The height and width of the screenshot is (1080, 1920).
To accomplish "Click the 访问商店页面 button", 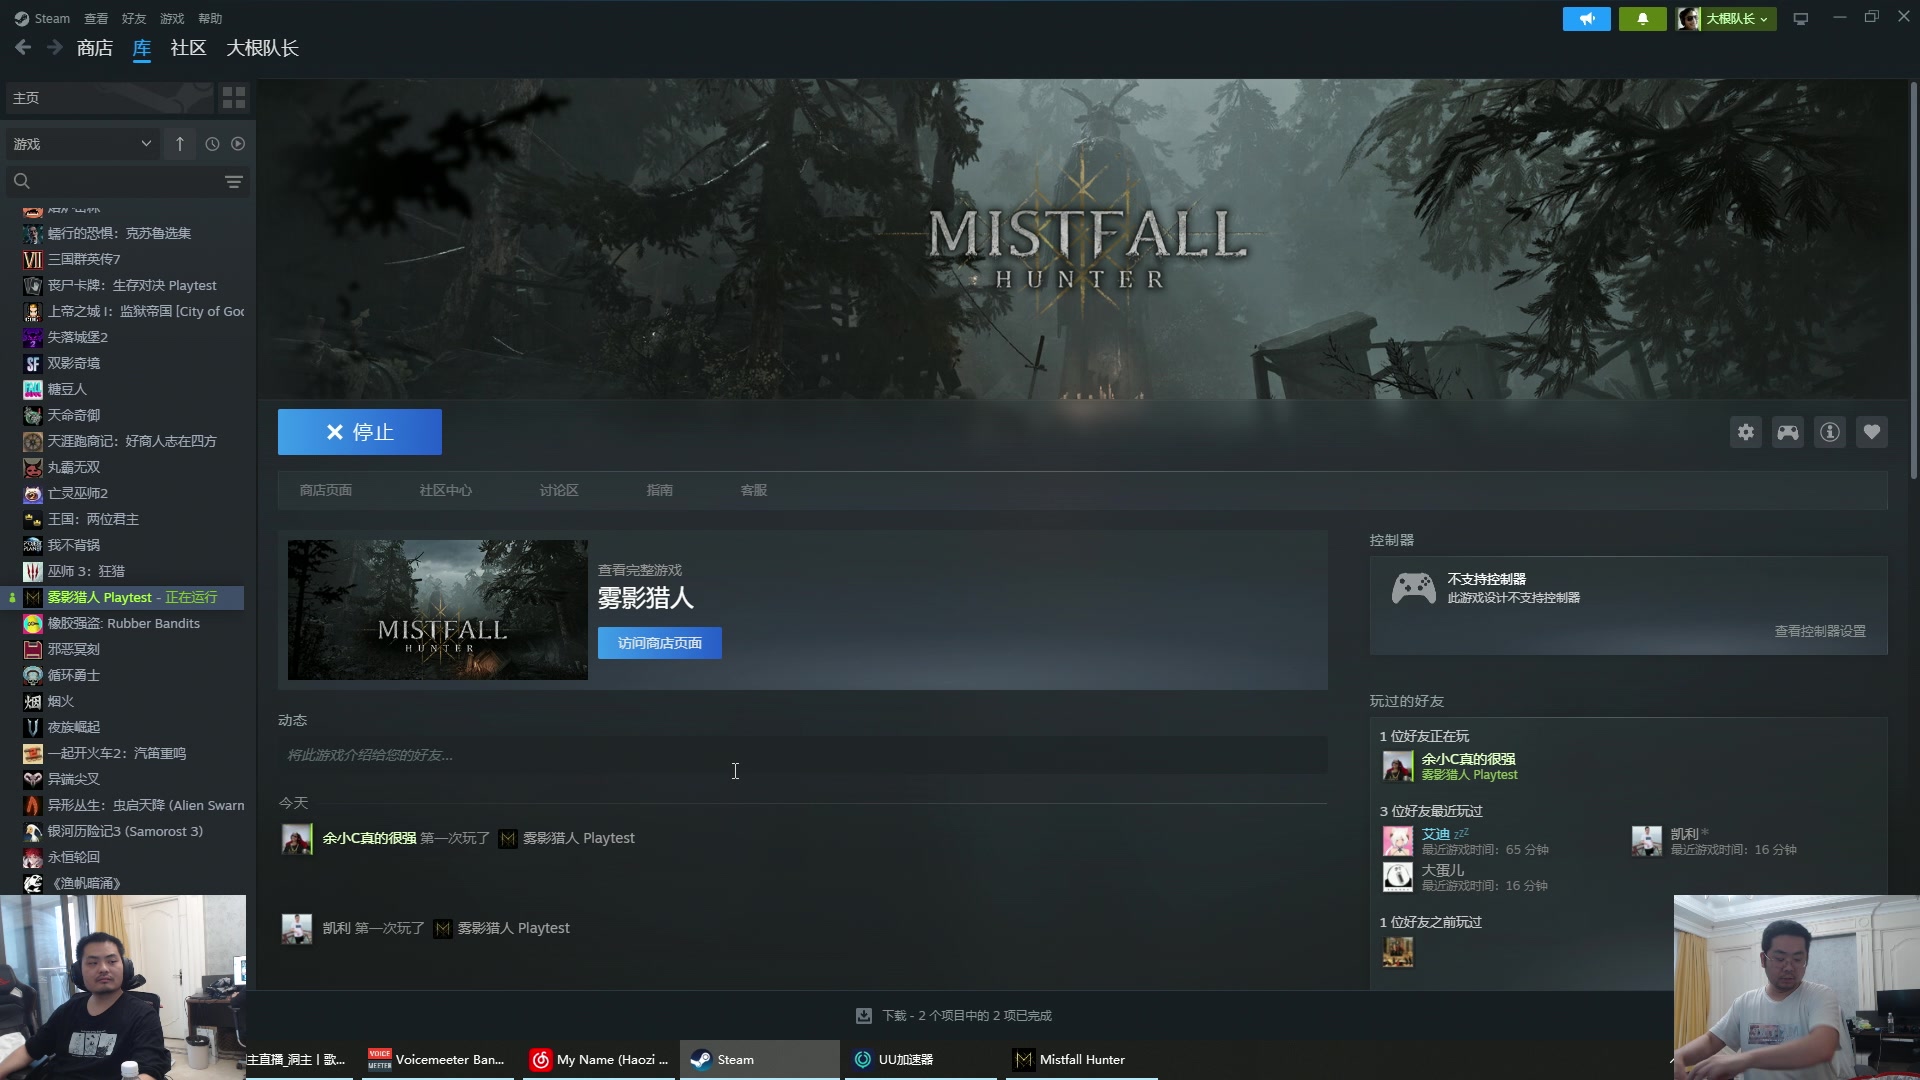I will click(660, 643).
